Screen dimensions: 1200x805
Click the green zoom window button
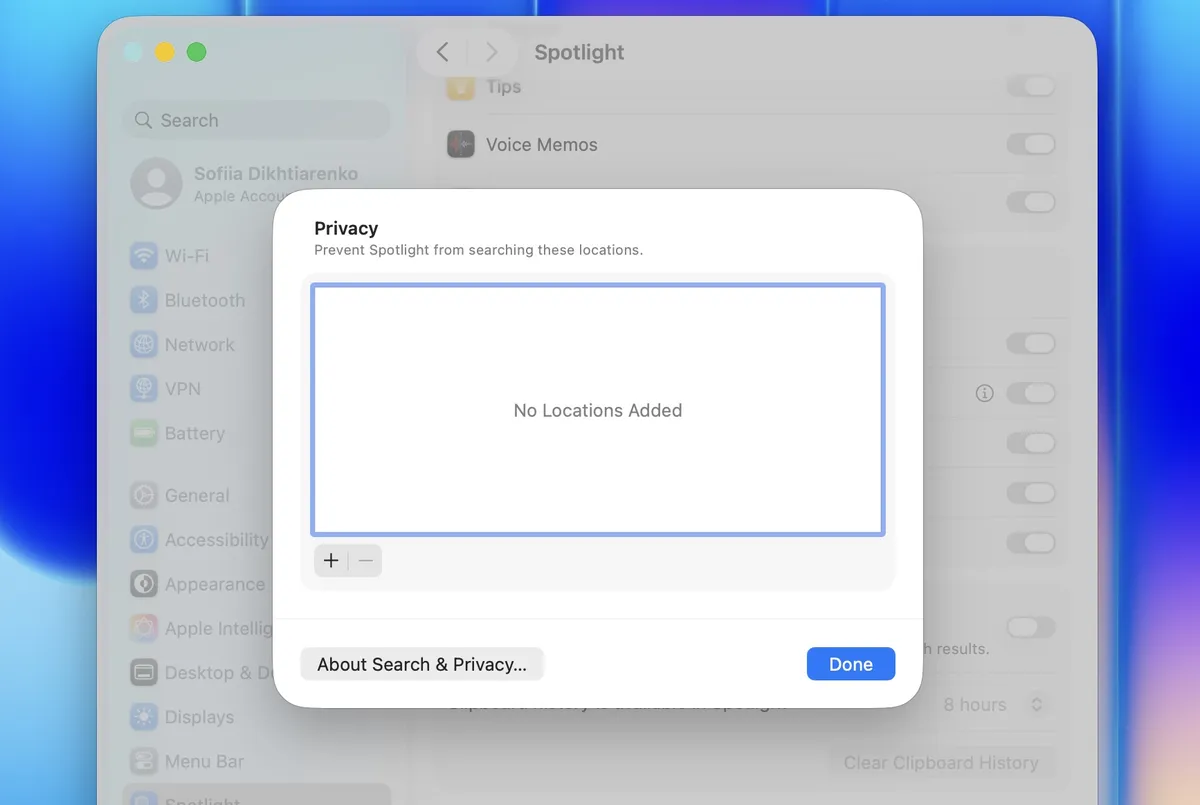tap(197, 52)
